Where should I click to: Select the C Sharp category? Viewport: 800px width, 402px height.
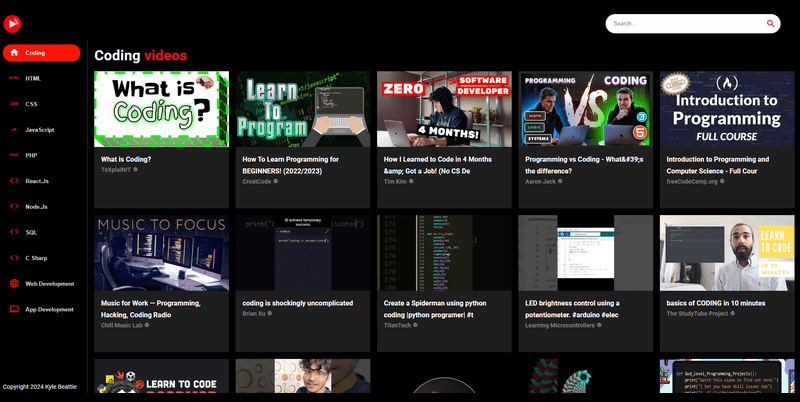(41, 258)
